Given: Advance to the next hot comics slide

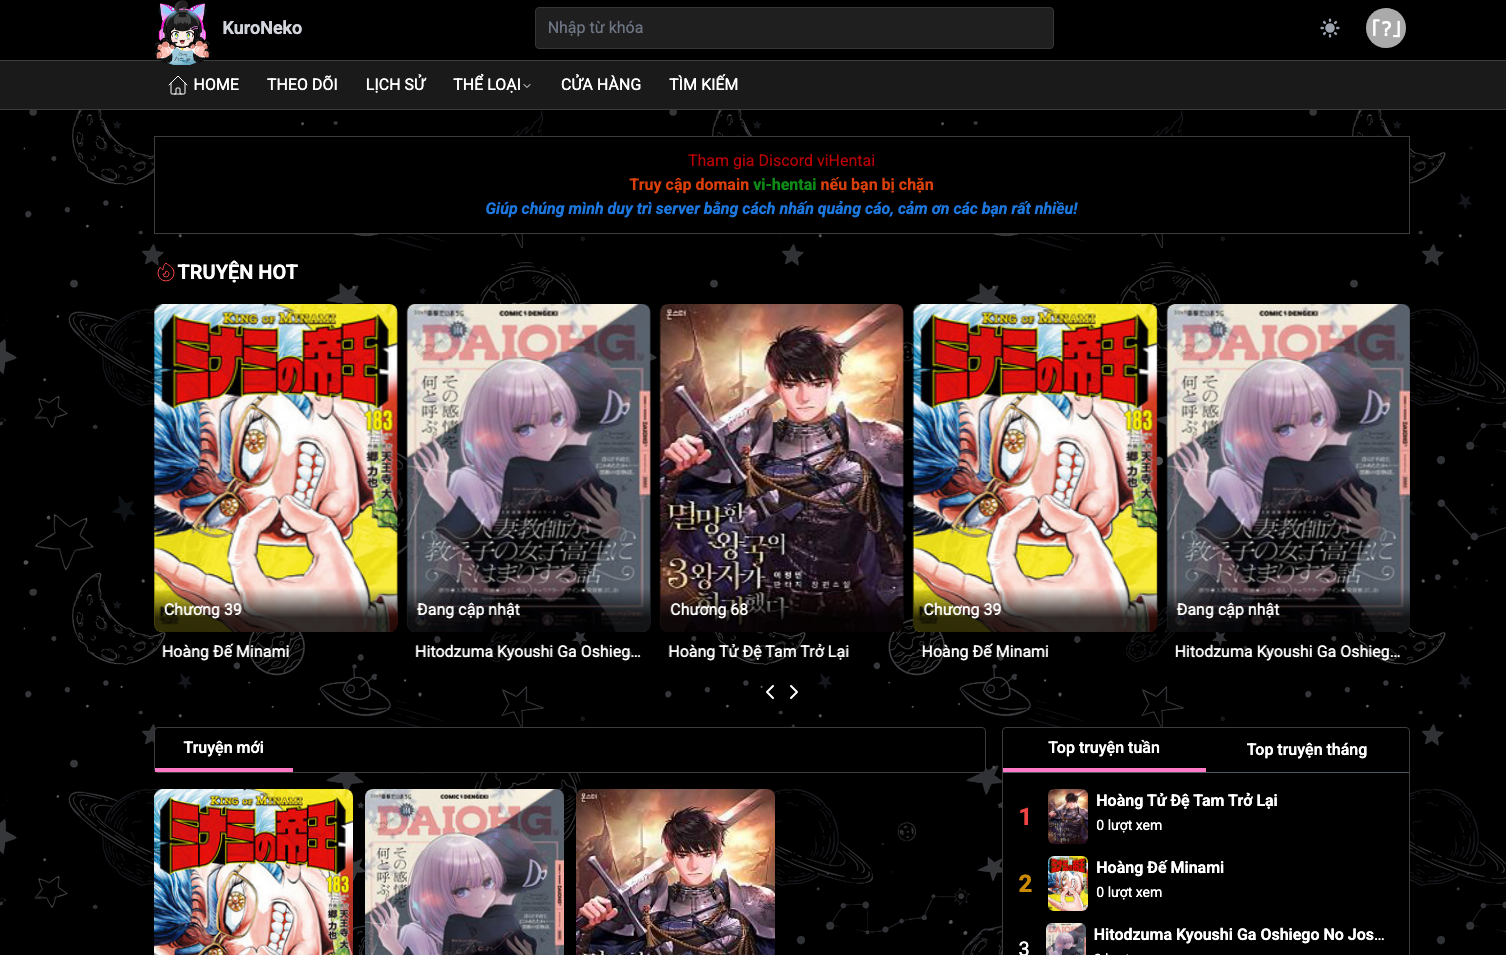Looking at the screenshot, I should (794, 692).
